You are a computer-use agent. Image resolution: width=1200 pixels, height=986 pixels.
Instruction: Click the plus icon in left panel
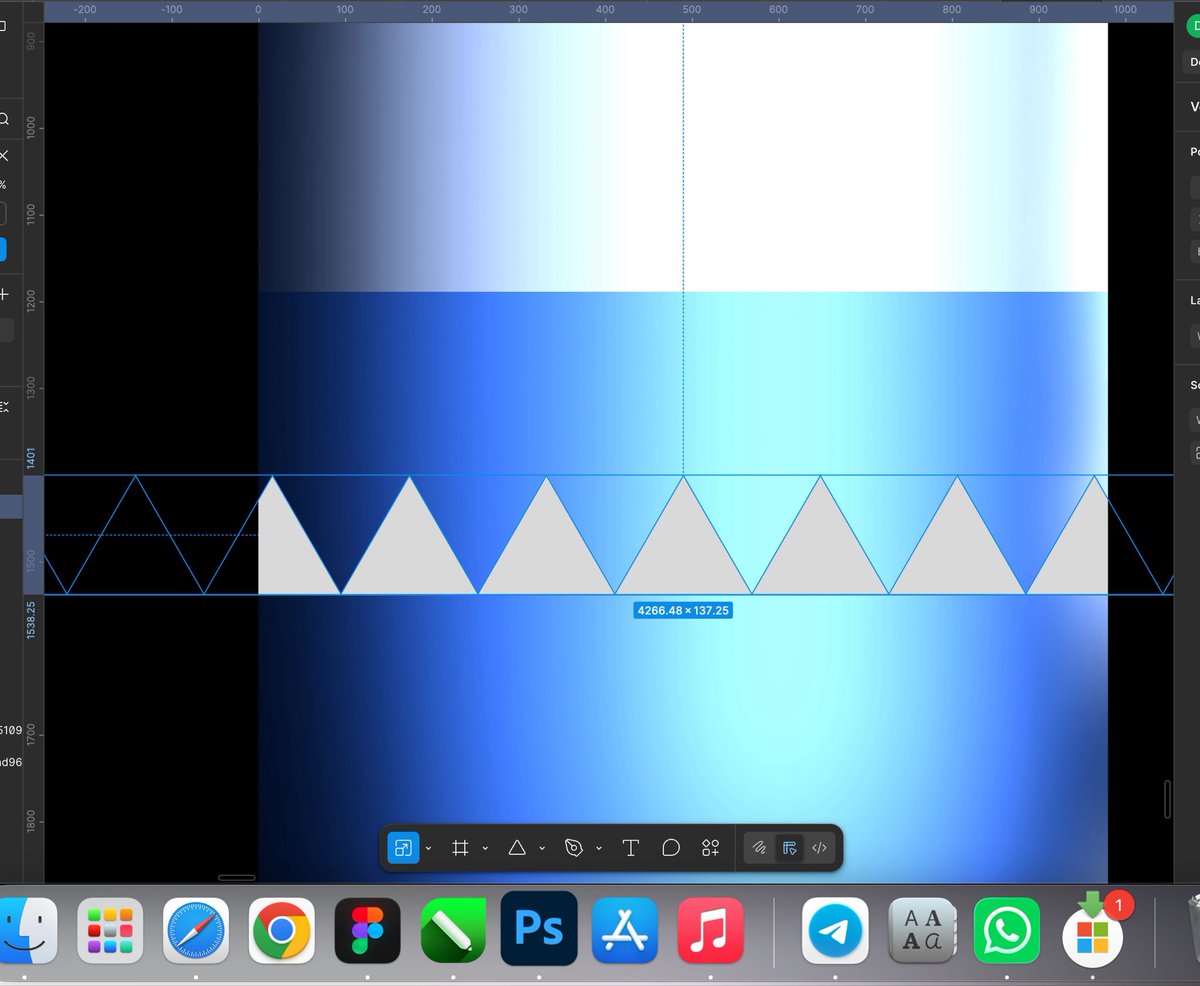(x=4, y=294)
